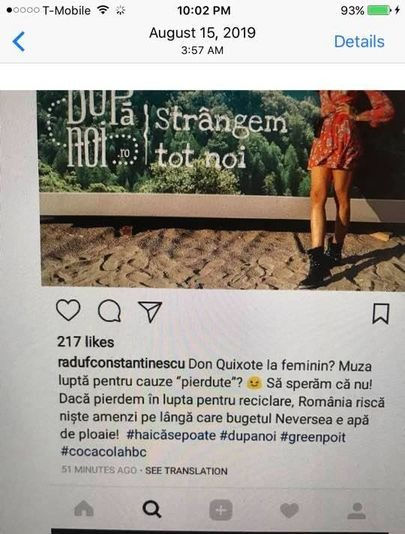Tap the #greenpoit hashtag
Image resolution: width=405 pixels, height=534 pixels.
click(313, 437)
